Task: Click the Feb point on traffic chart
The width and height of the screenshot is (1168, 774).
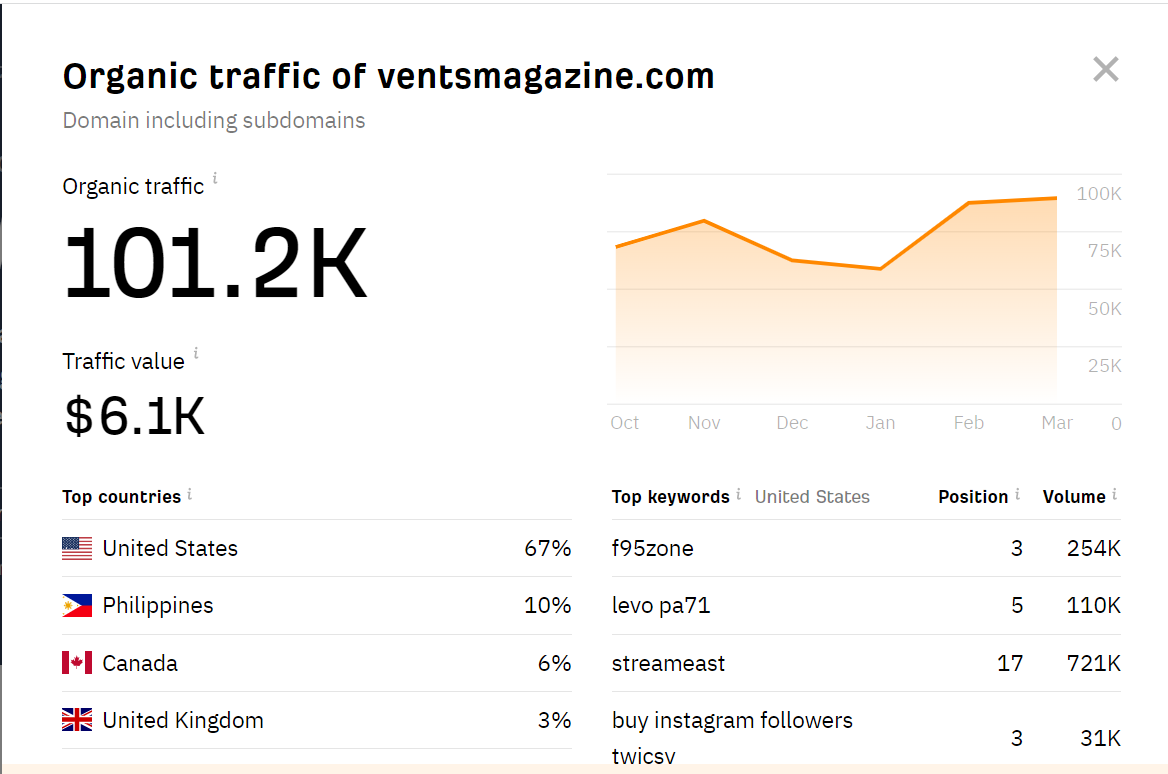Action: [x=968, y=203]
